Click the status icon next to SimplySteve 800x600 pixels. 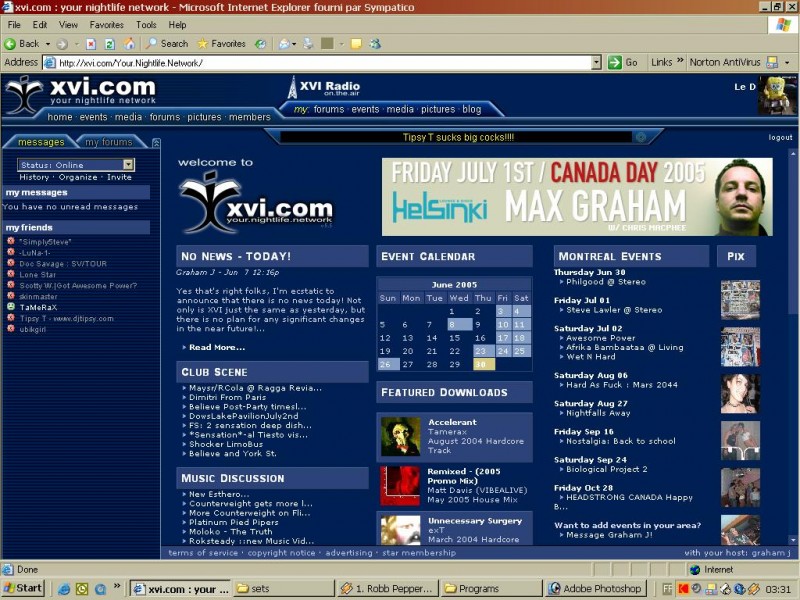tap(11, 241)
